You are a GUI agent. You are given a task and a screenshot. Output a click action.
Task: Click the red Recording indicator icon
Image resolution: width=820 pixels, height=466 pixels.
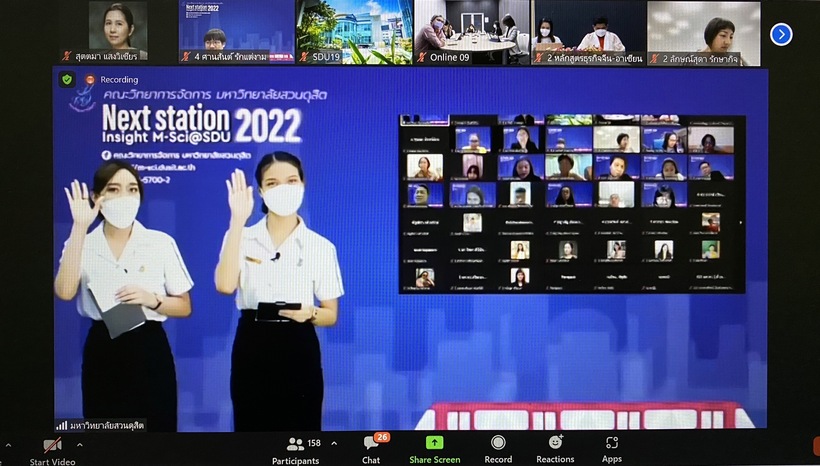[x=90, y=79]
